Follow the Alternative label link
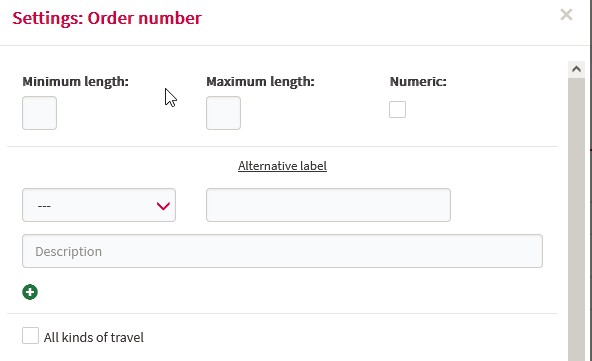The image size is (592, 361). [282, 166]
